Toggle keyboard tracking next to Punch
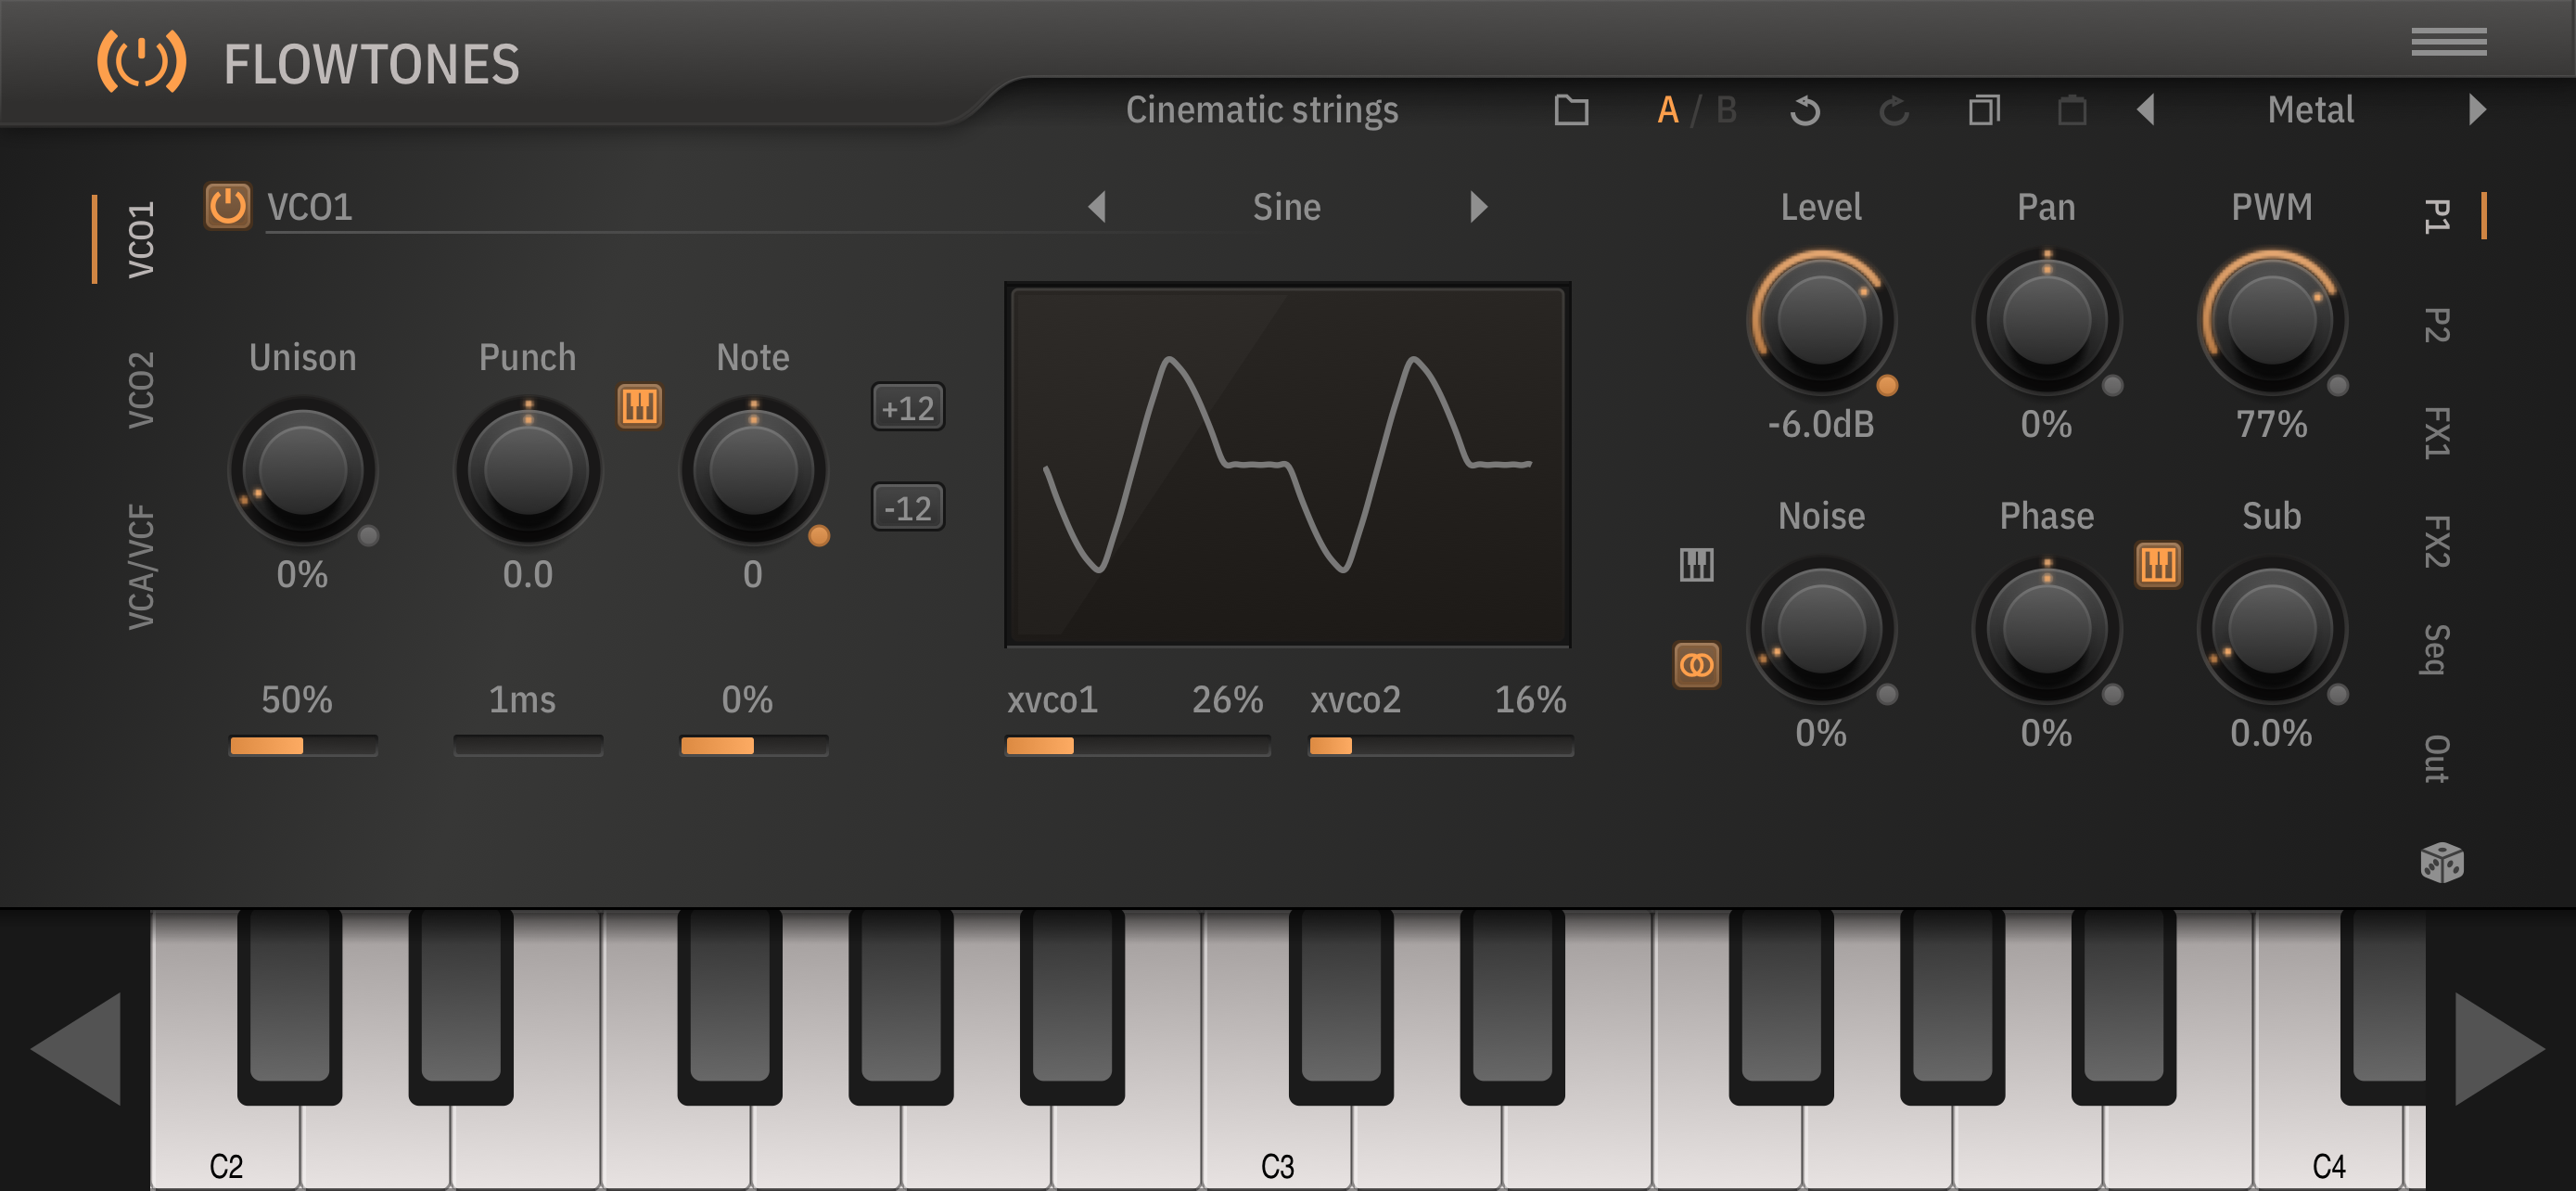 click(639, 406)
